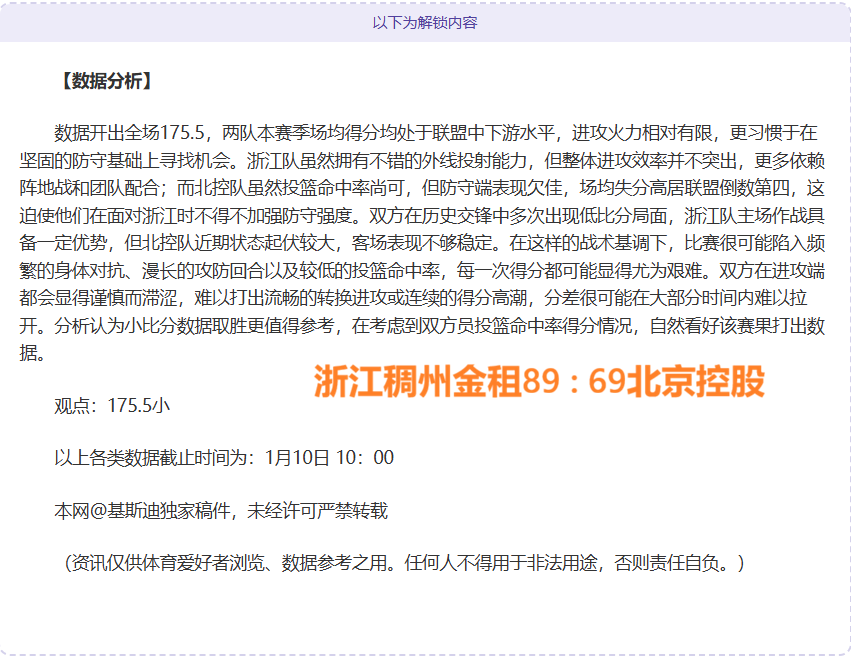Image resolution: width=851 pixels, height=656 pixels.
Task: Click the "未经许可严禁转载" copyright notice
Action: point(318,511)
